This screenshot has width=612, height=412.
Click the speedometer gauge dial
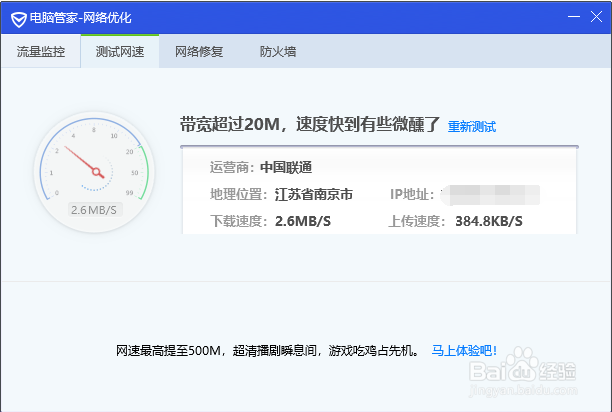point(94,172)
